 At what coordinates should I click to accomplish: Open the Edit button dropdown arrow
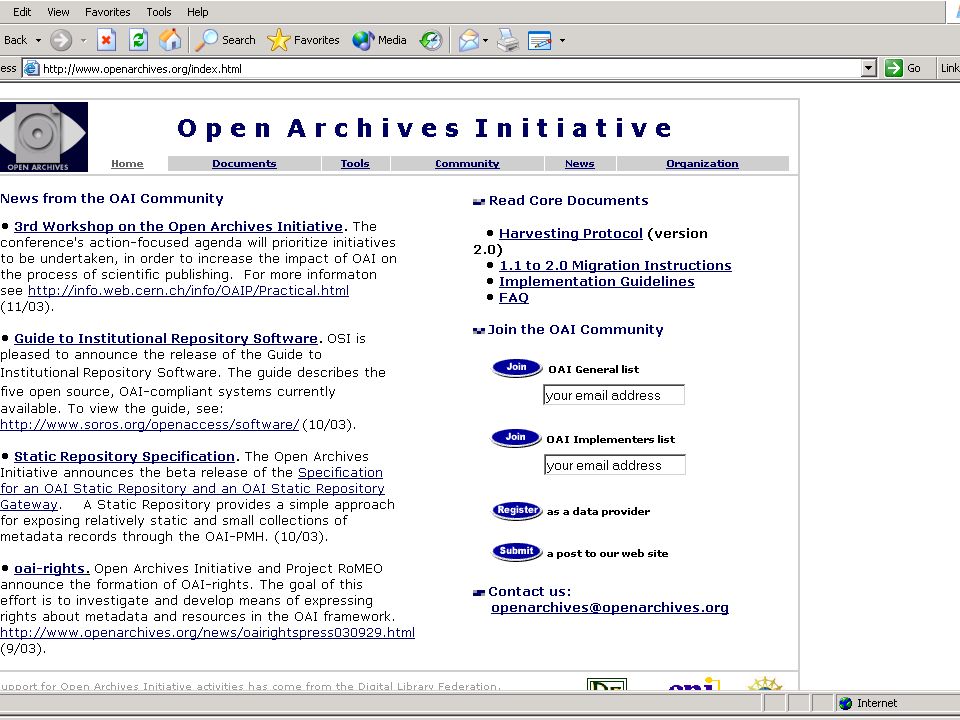(x=562, y=40)
